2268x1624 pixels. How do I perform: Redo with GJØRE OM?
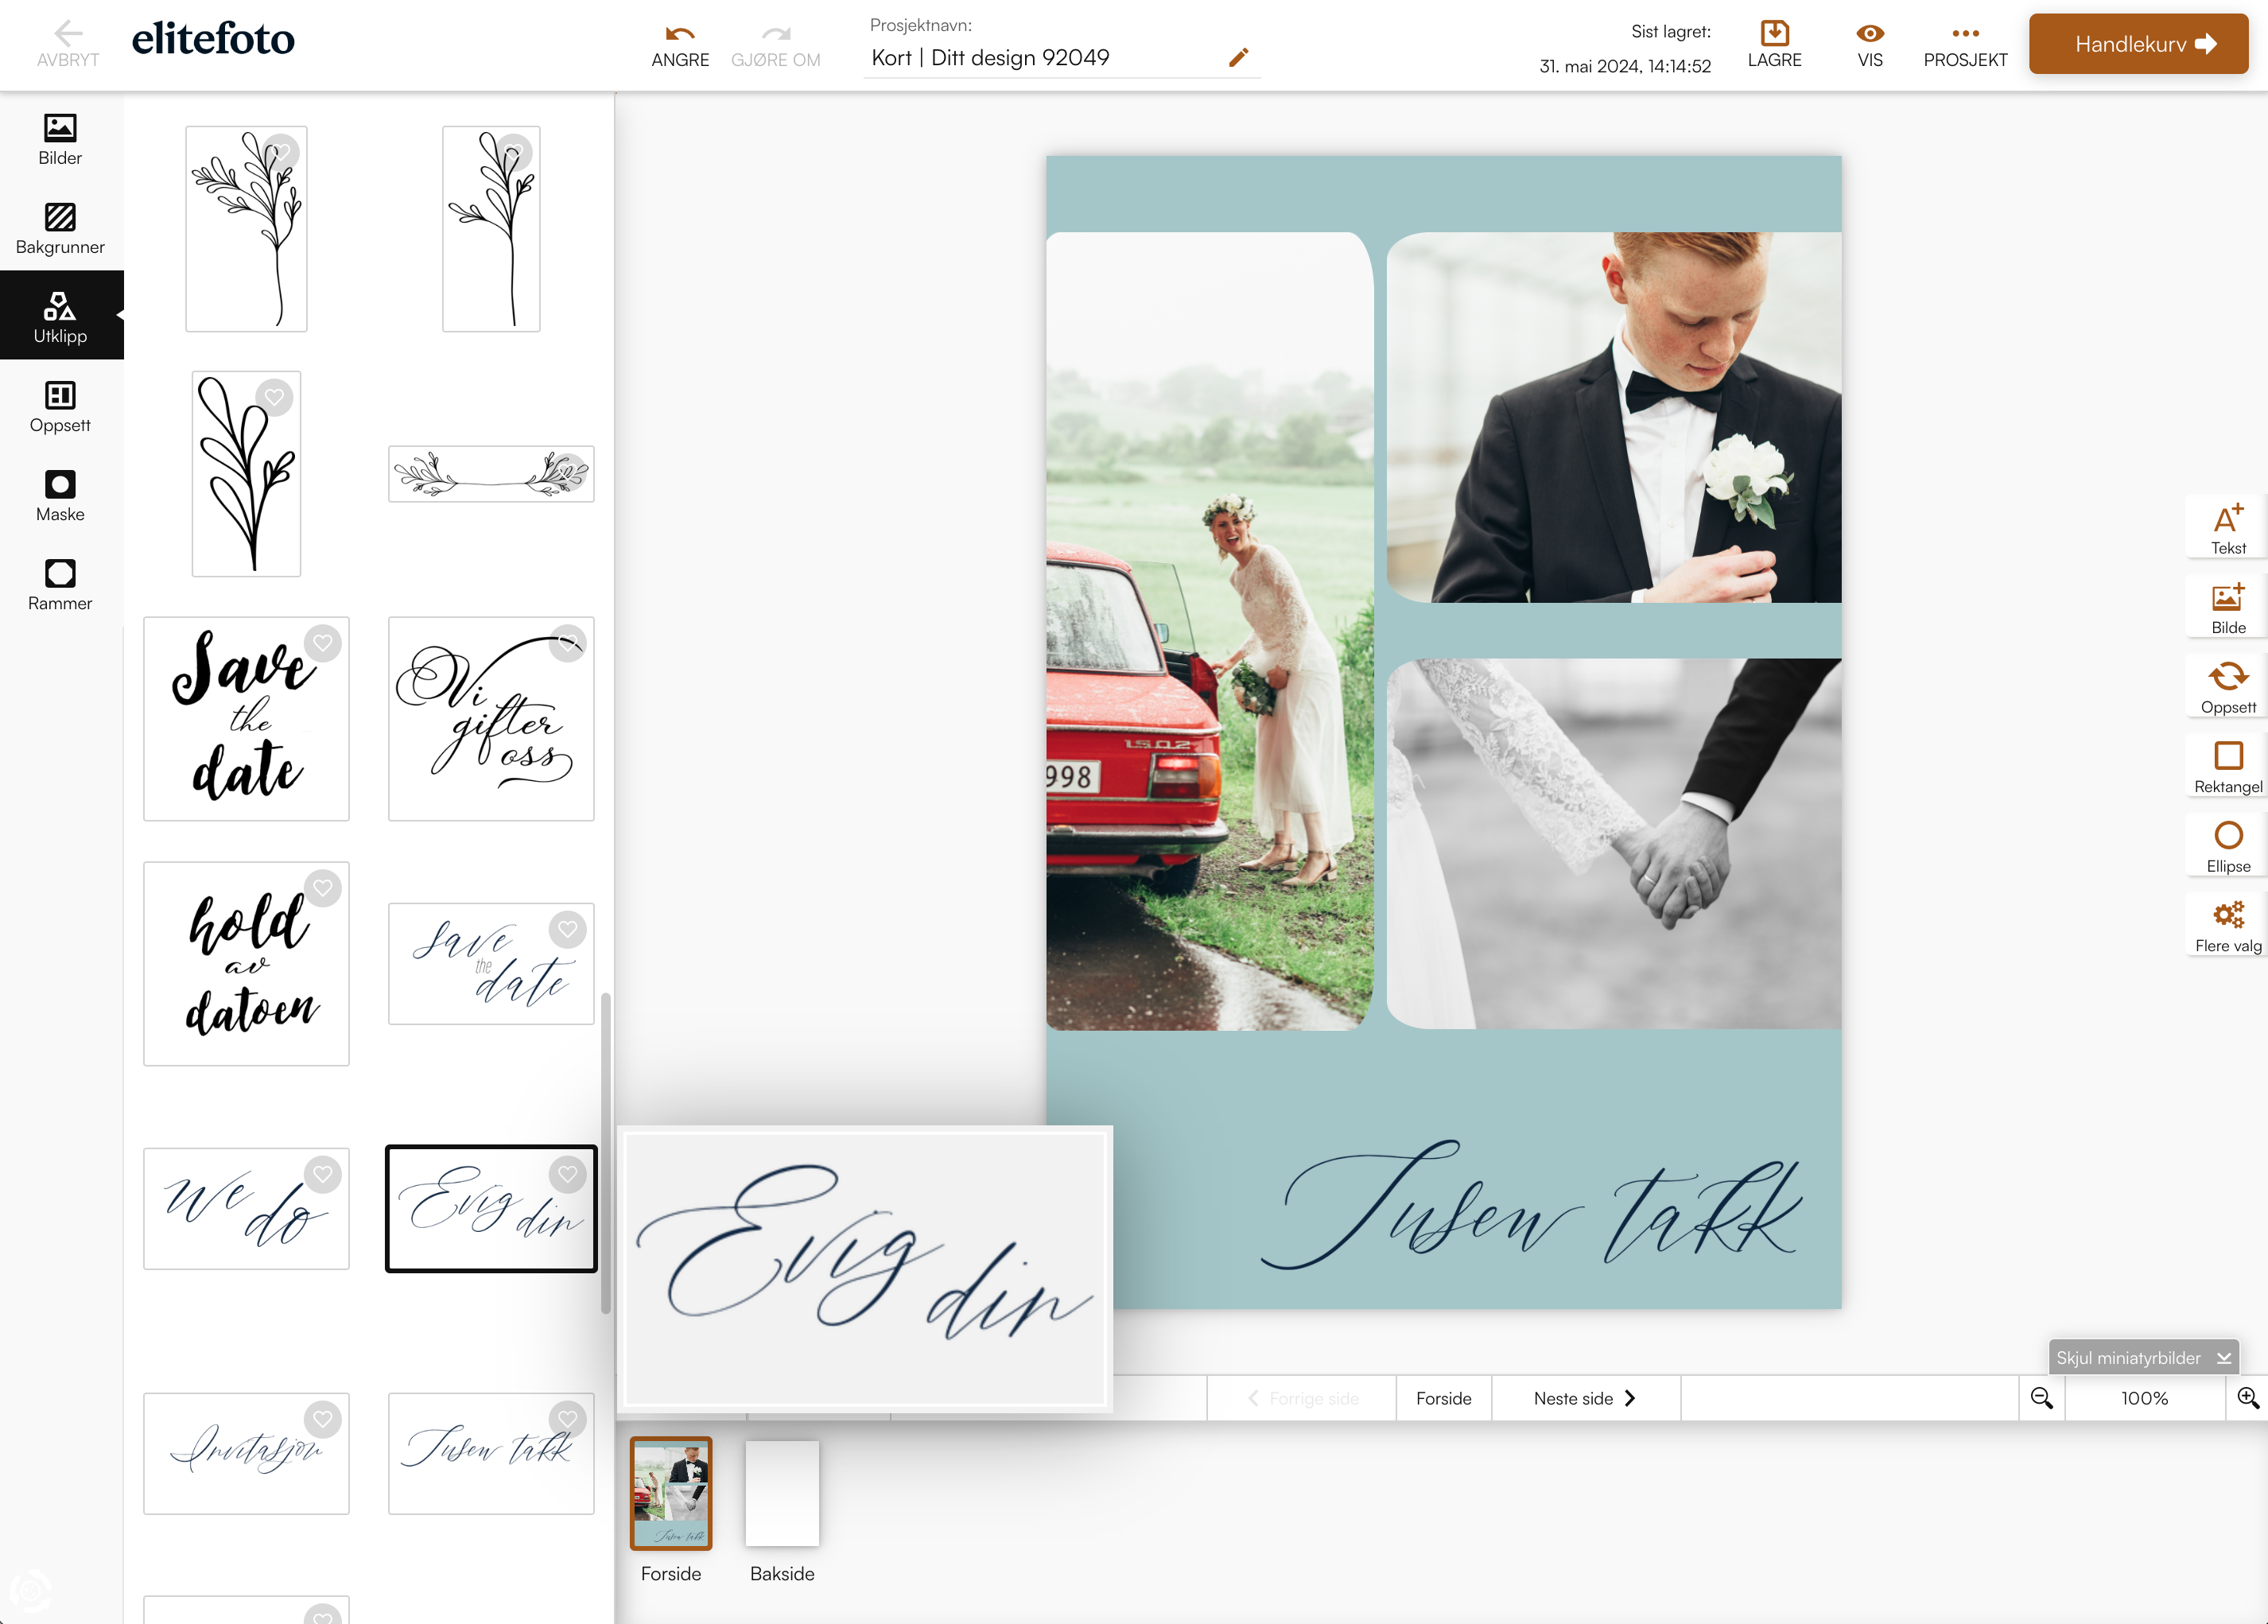pos(776,46)
